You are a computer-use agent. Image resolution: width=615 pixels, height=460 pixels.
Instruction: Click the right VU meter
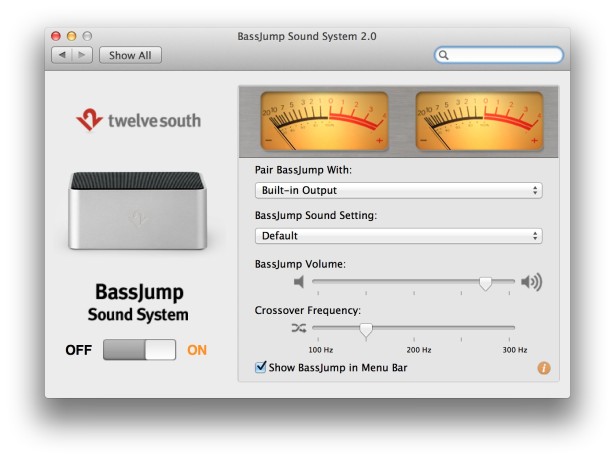(x=479, y=121)
